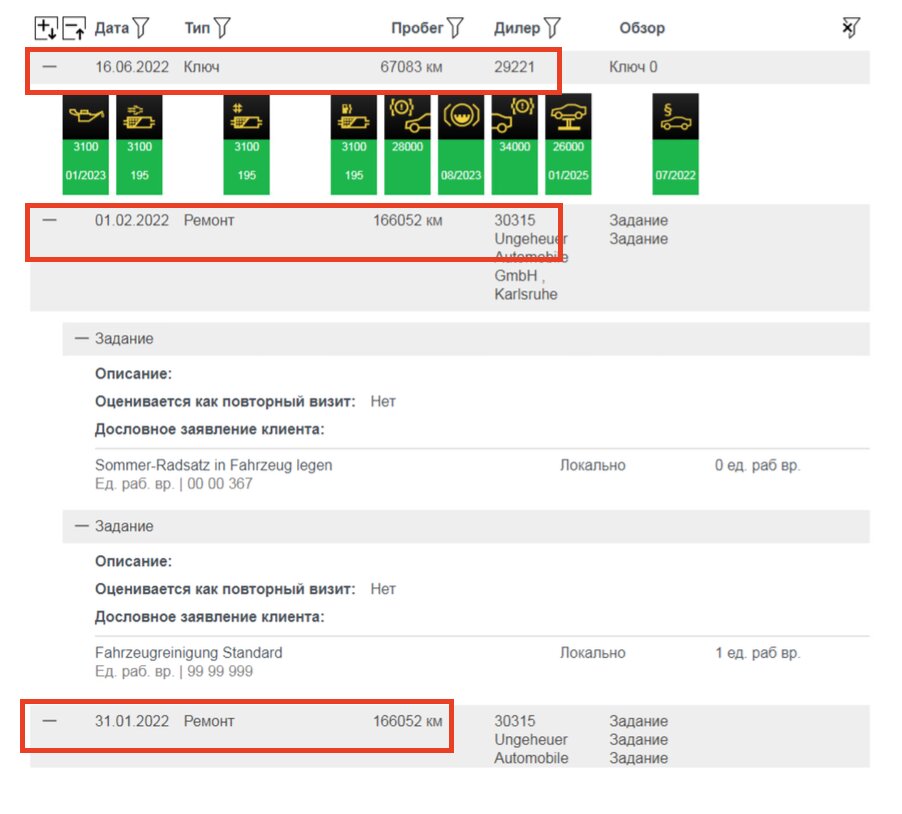Select the Fahrzeugreinigung Standard work item

coord(188,653)
